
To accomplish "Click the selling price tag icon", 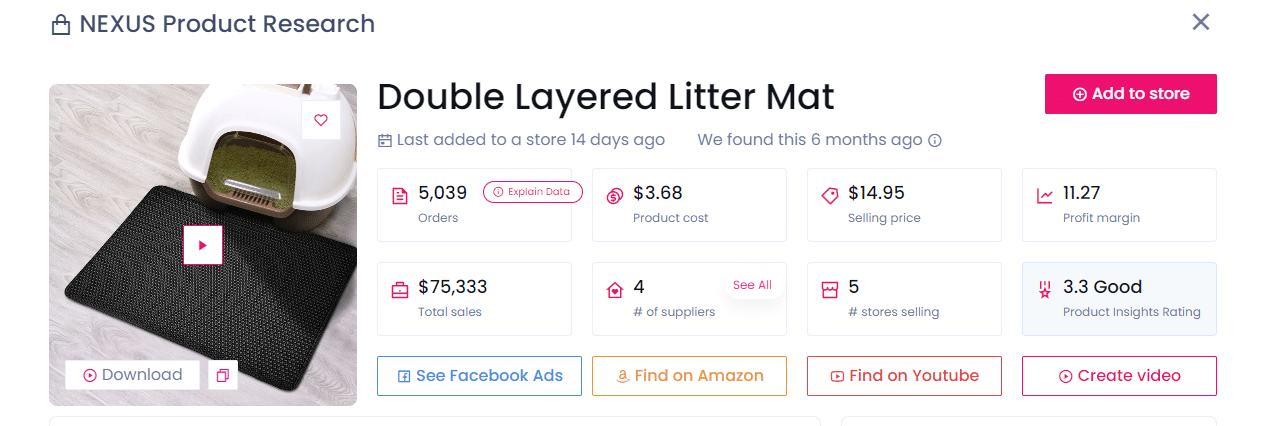I will pyautogui.click(x=829, y=197).
